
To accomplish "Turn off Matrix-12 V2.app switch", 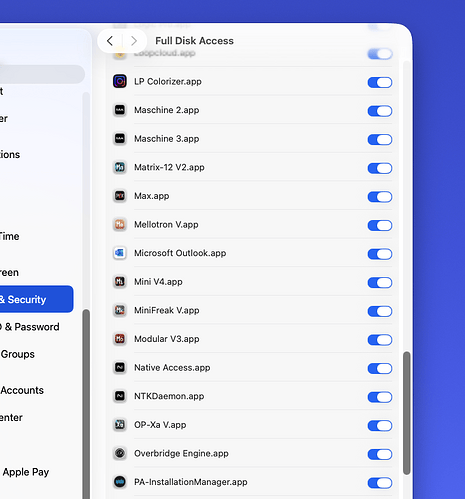I will point(380,168).
